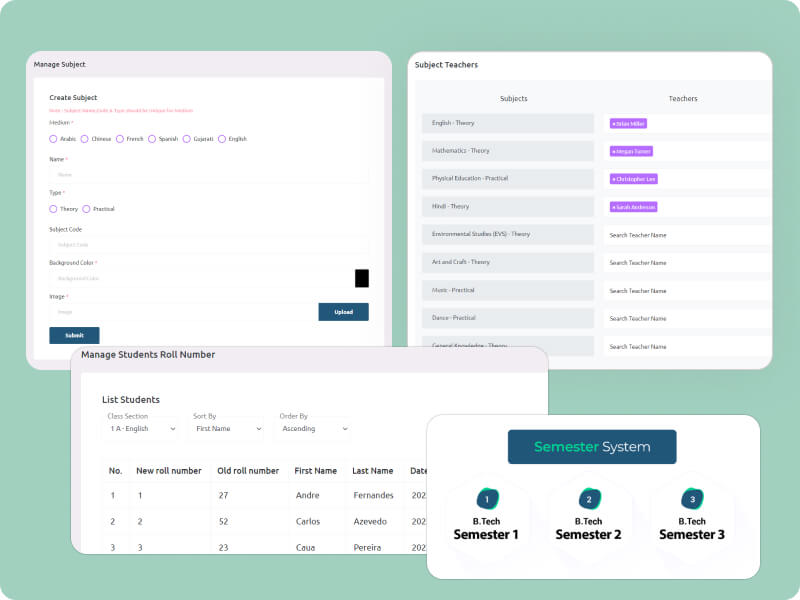This screenshot has width=800, height=600.
Task: Select the Arabic medium radio button
Action: click(53, 139)
